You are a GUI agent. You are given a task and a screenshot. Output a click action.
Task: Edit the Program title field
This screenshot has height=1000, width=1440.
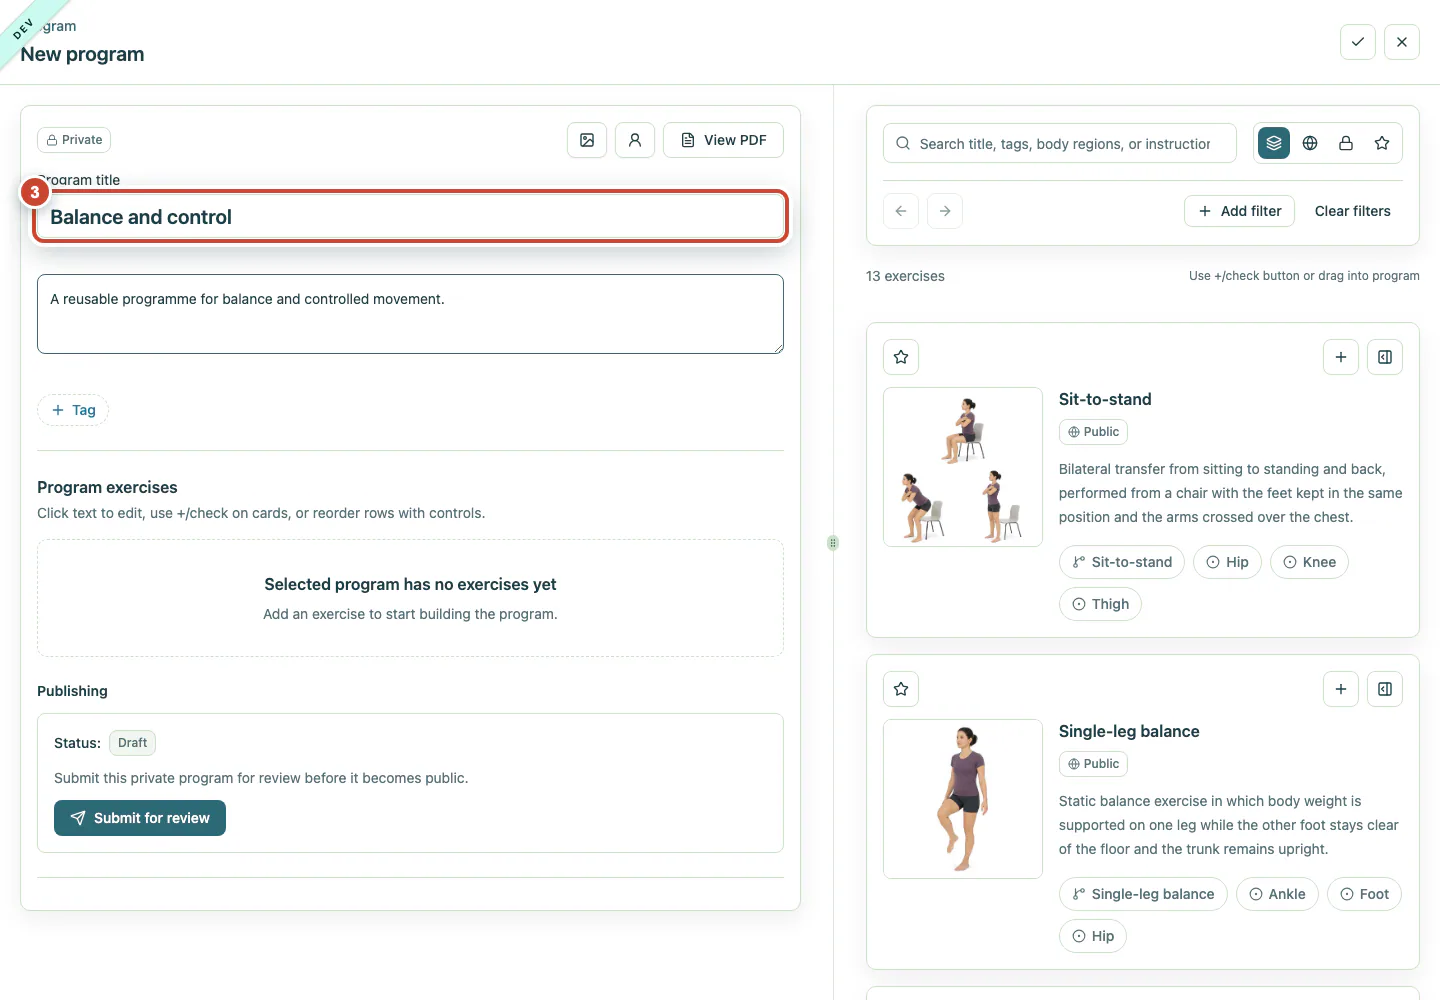[x=410, y=217]
